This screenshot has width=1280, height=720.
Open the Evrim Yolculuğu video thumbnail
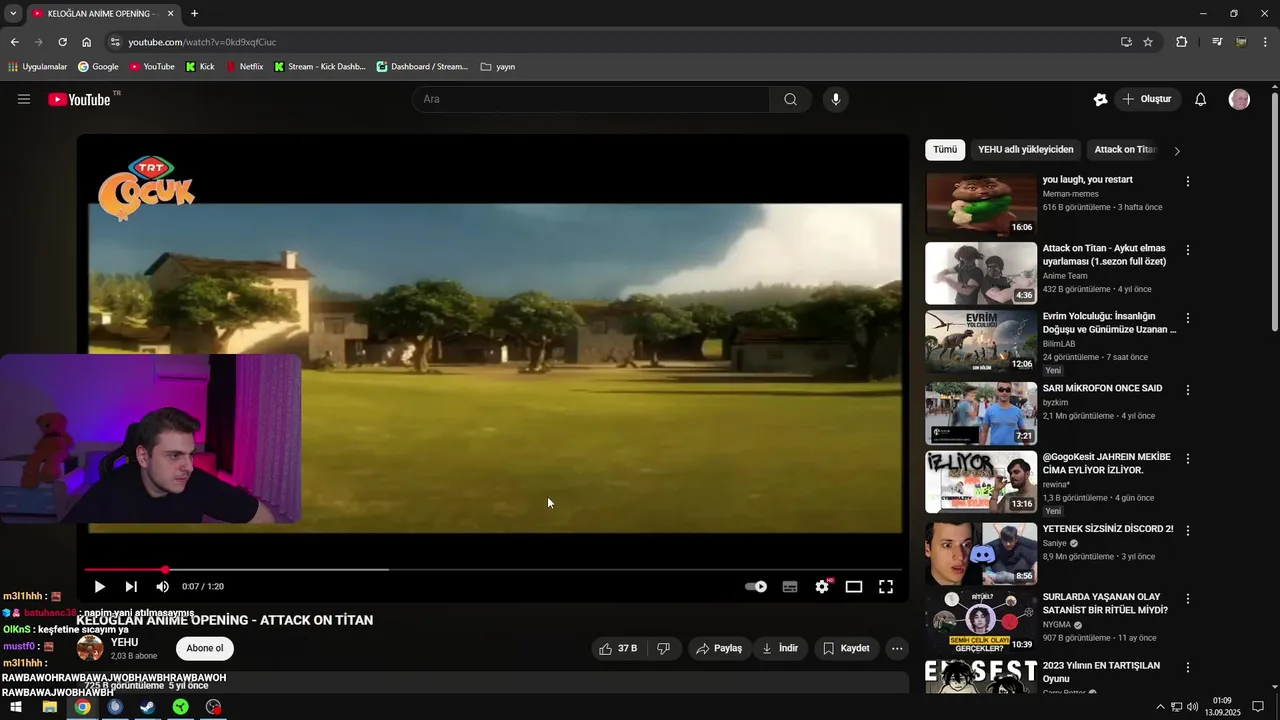tap(981, 342)
